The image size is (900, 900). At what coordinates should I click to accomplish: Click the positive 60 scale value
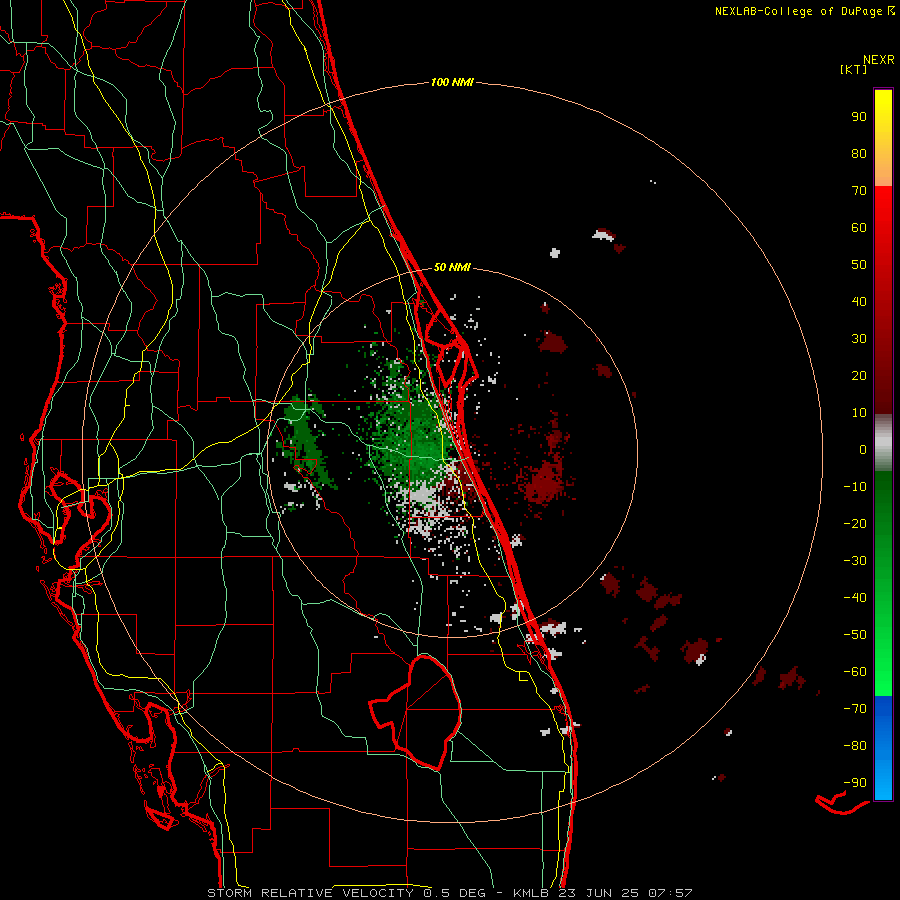pos(859,227)
